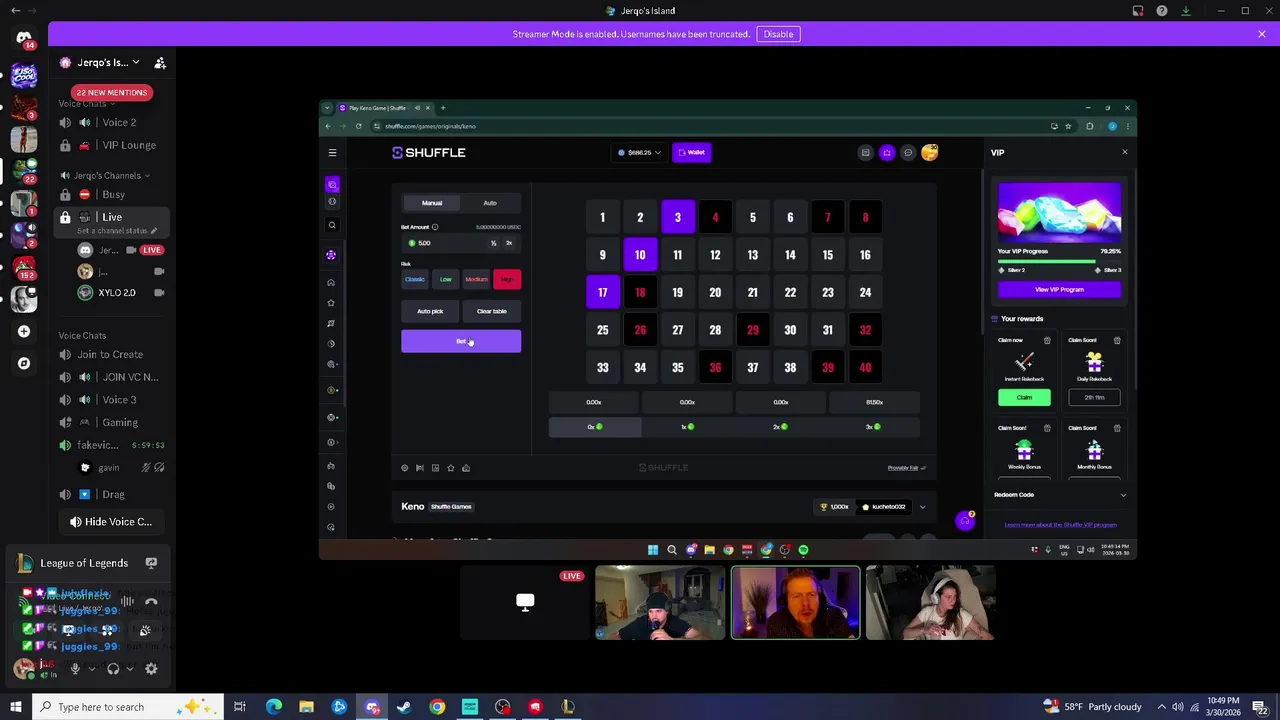Screen dimensions: 1280x720
Task: Click the favorite star icon below the Keno board
Action: coord(451,468)
